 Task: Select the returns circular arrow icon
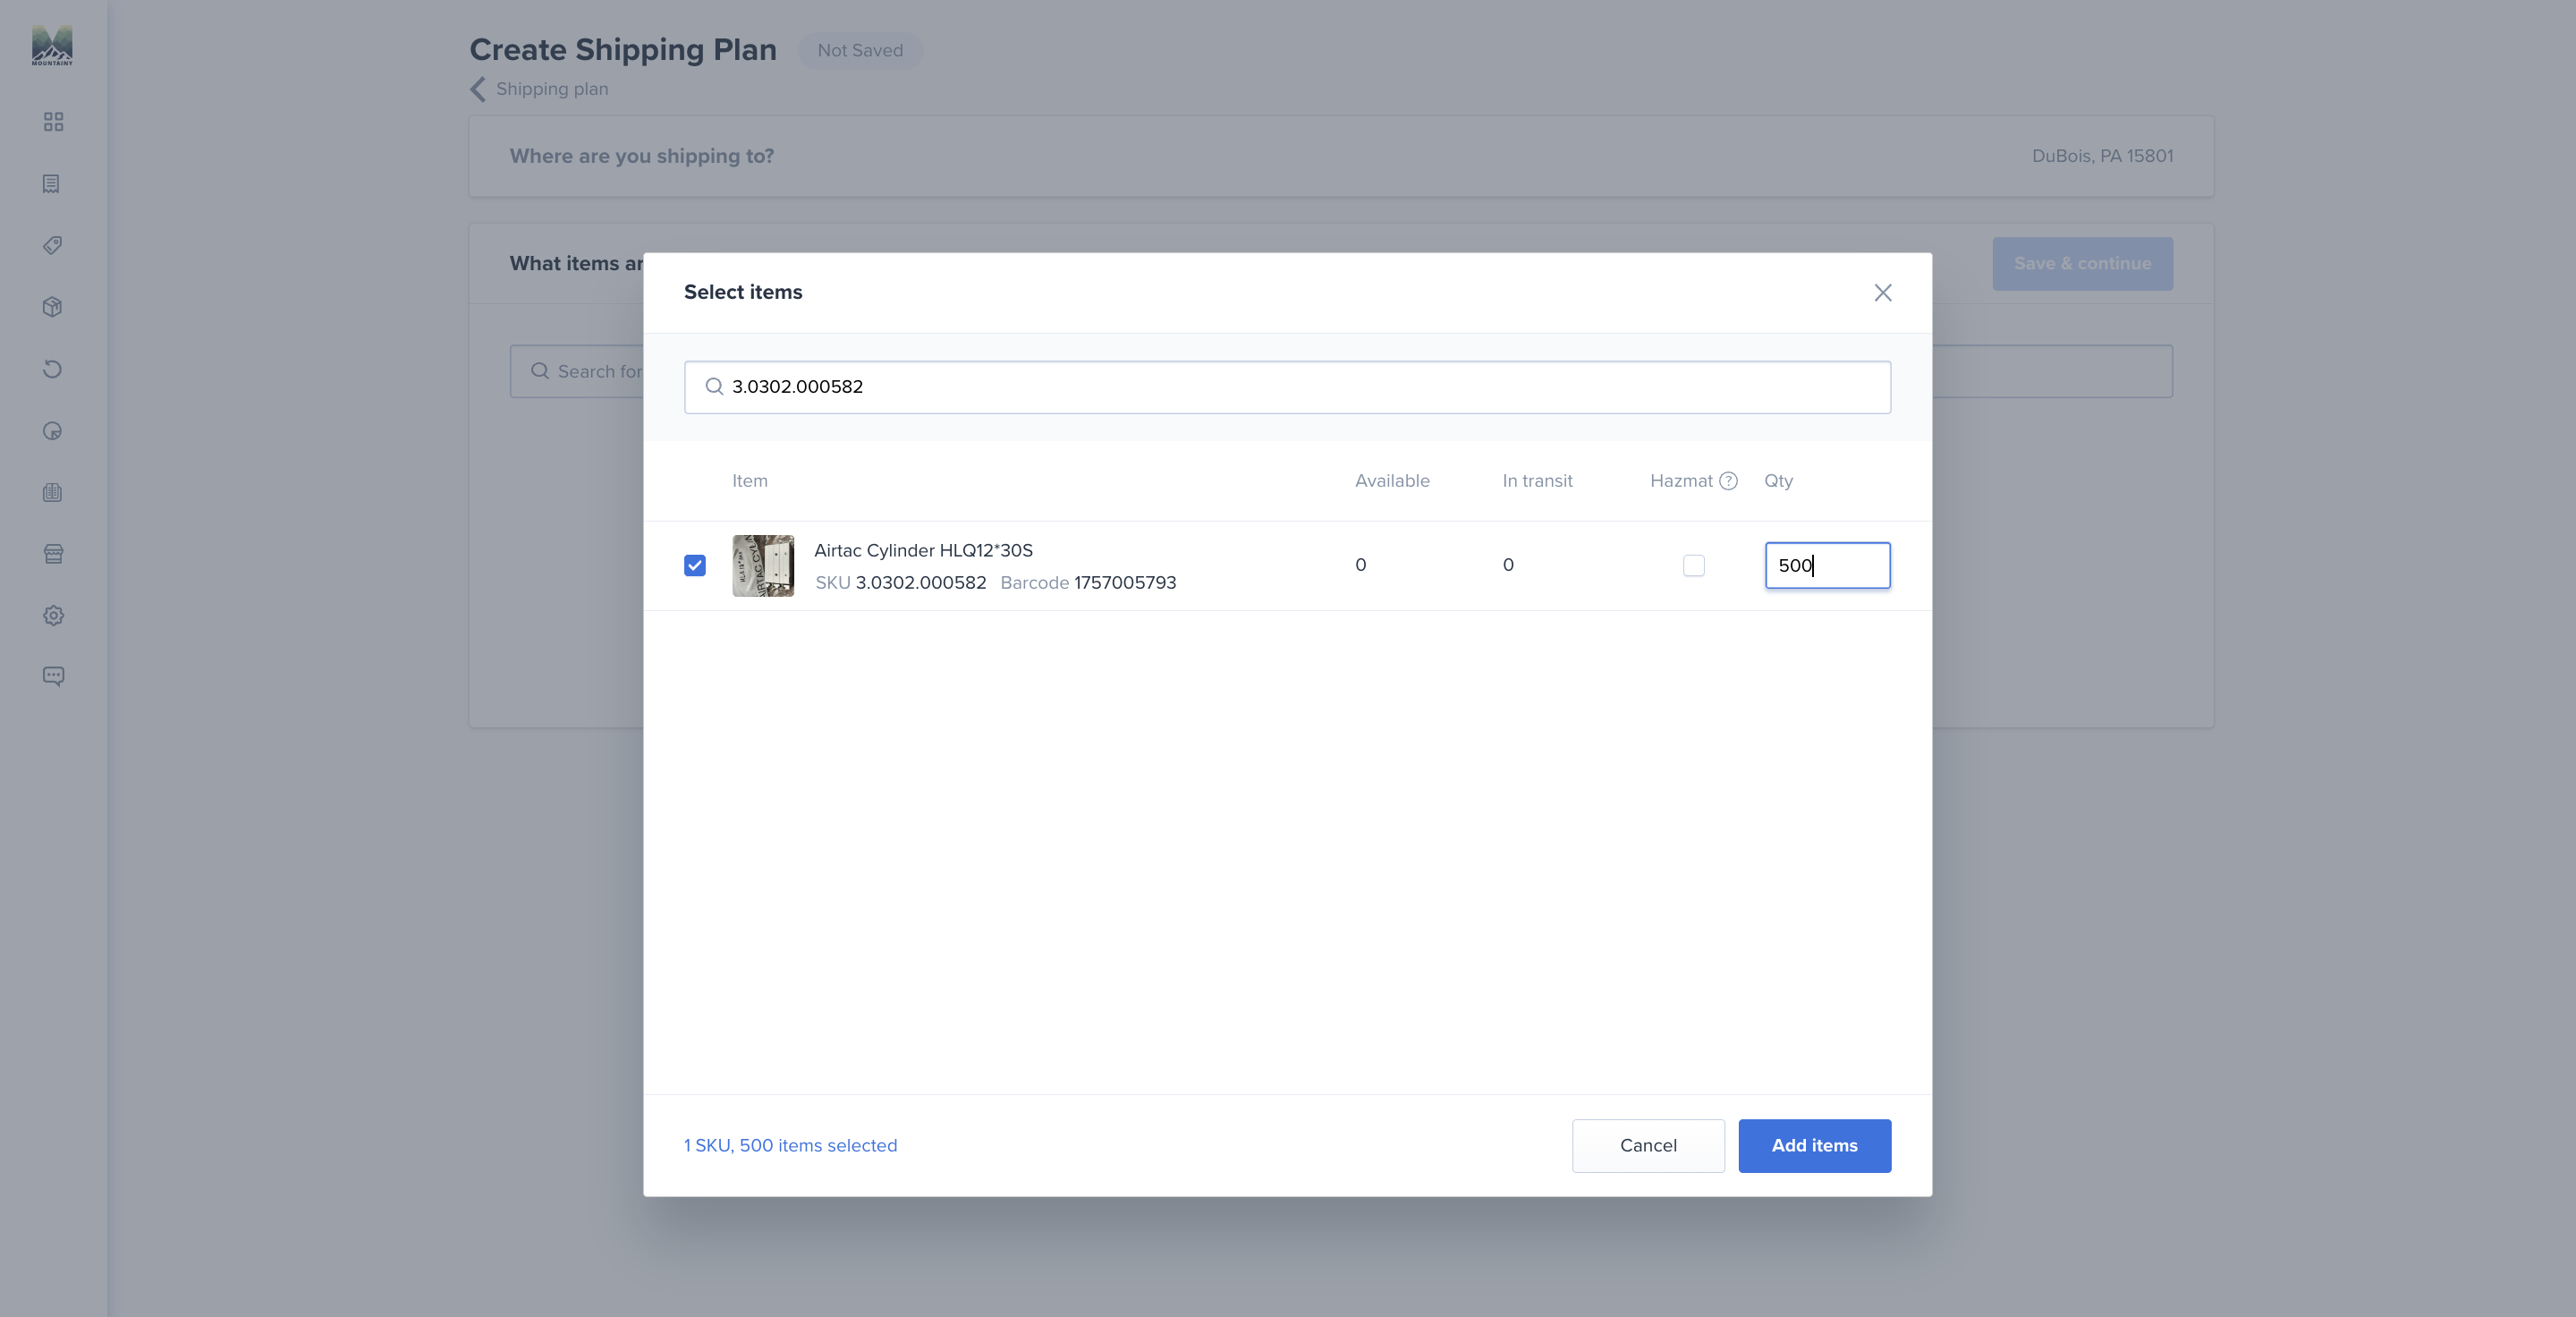pyautogui.click(x=53, y=369)
